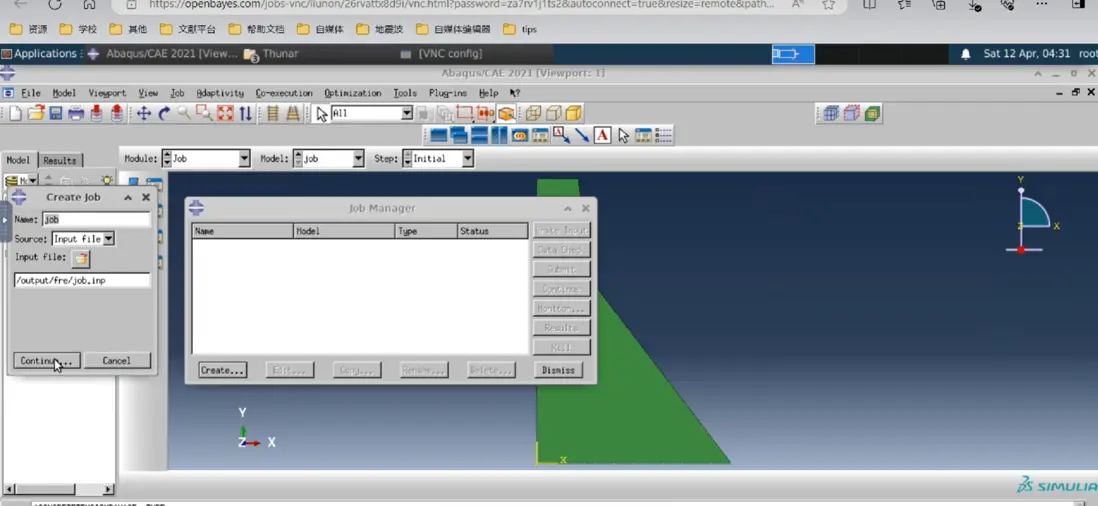
Task: Enable hidden render style
Action: 553,113
